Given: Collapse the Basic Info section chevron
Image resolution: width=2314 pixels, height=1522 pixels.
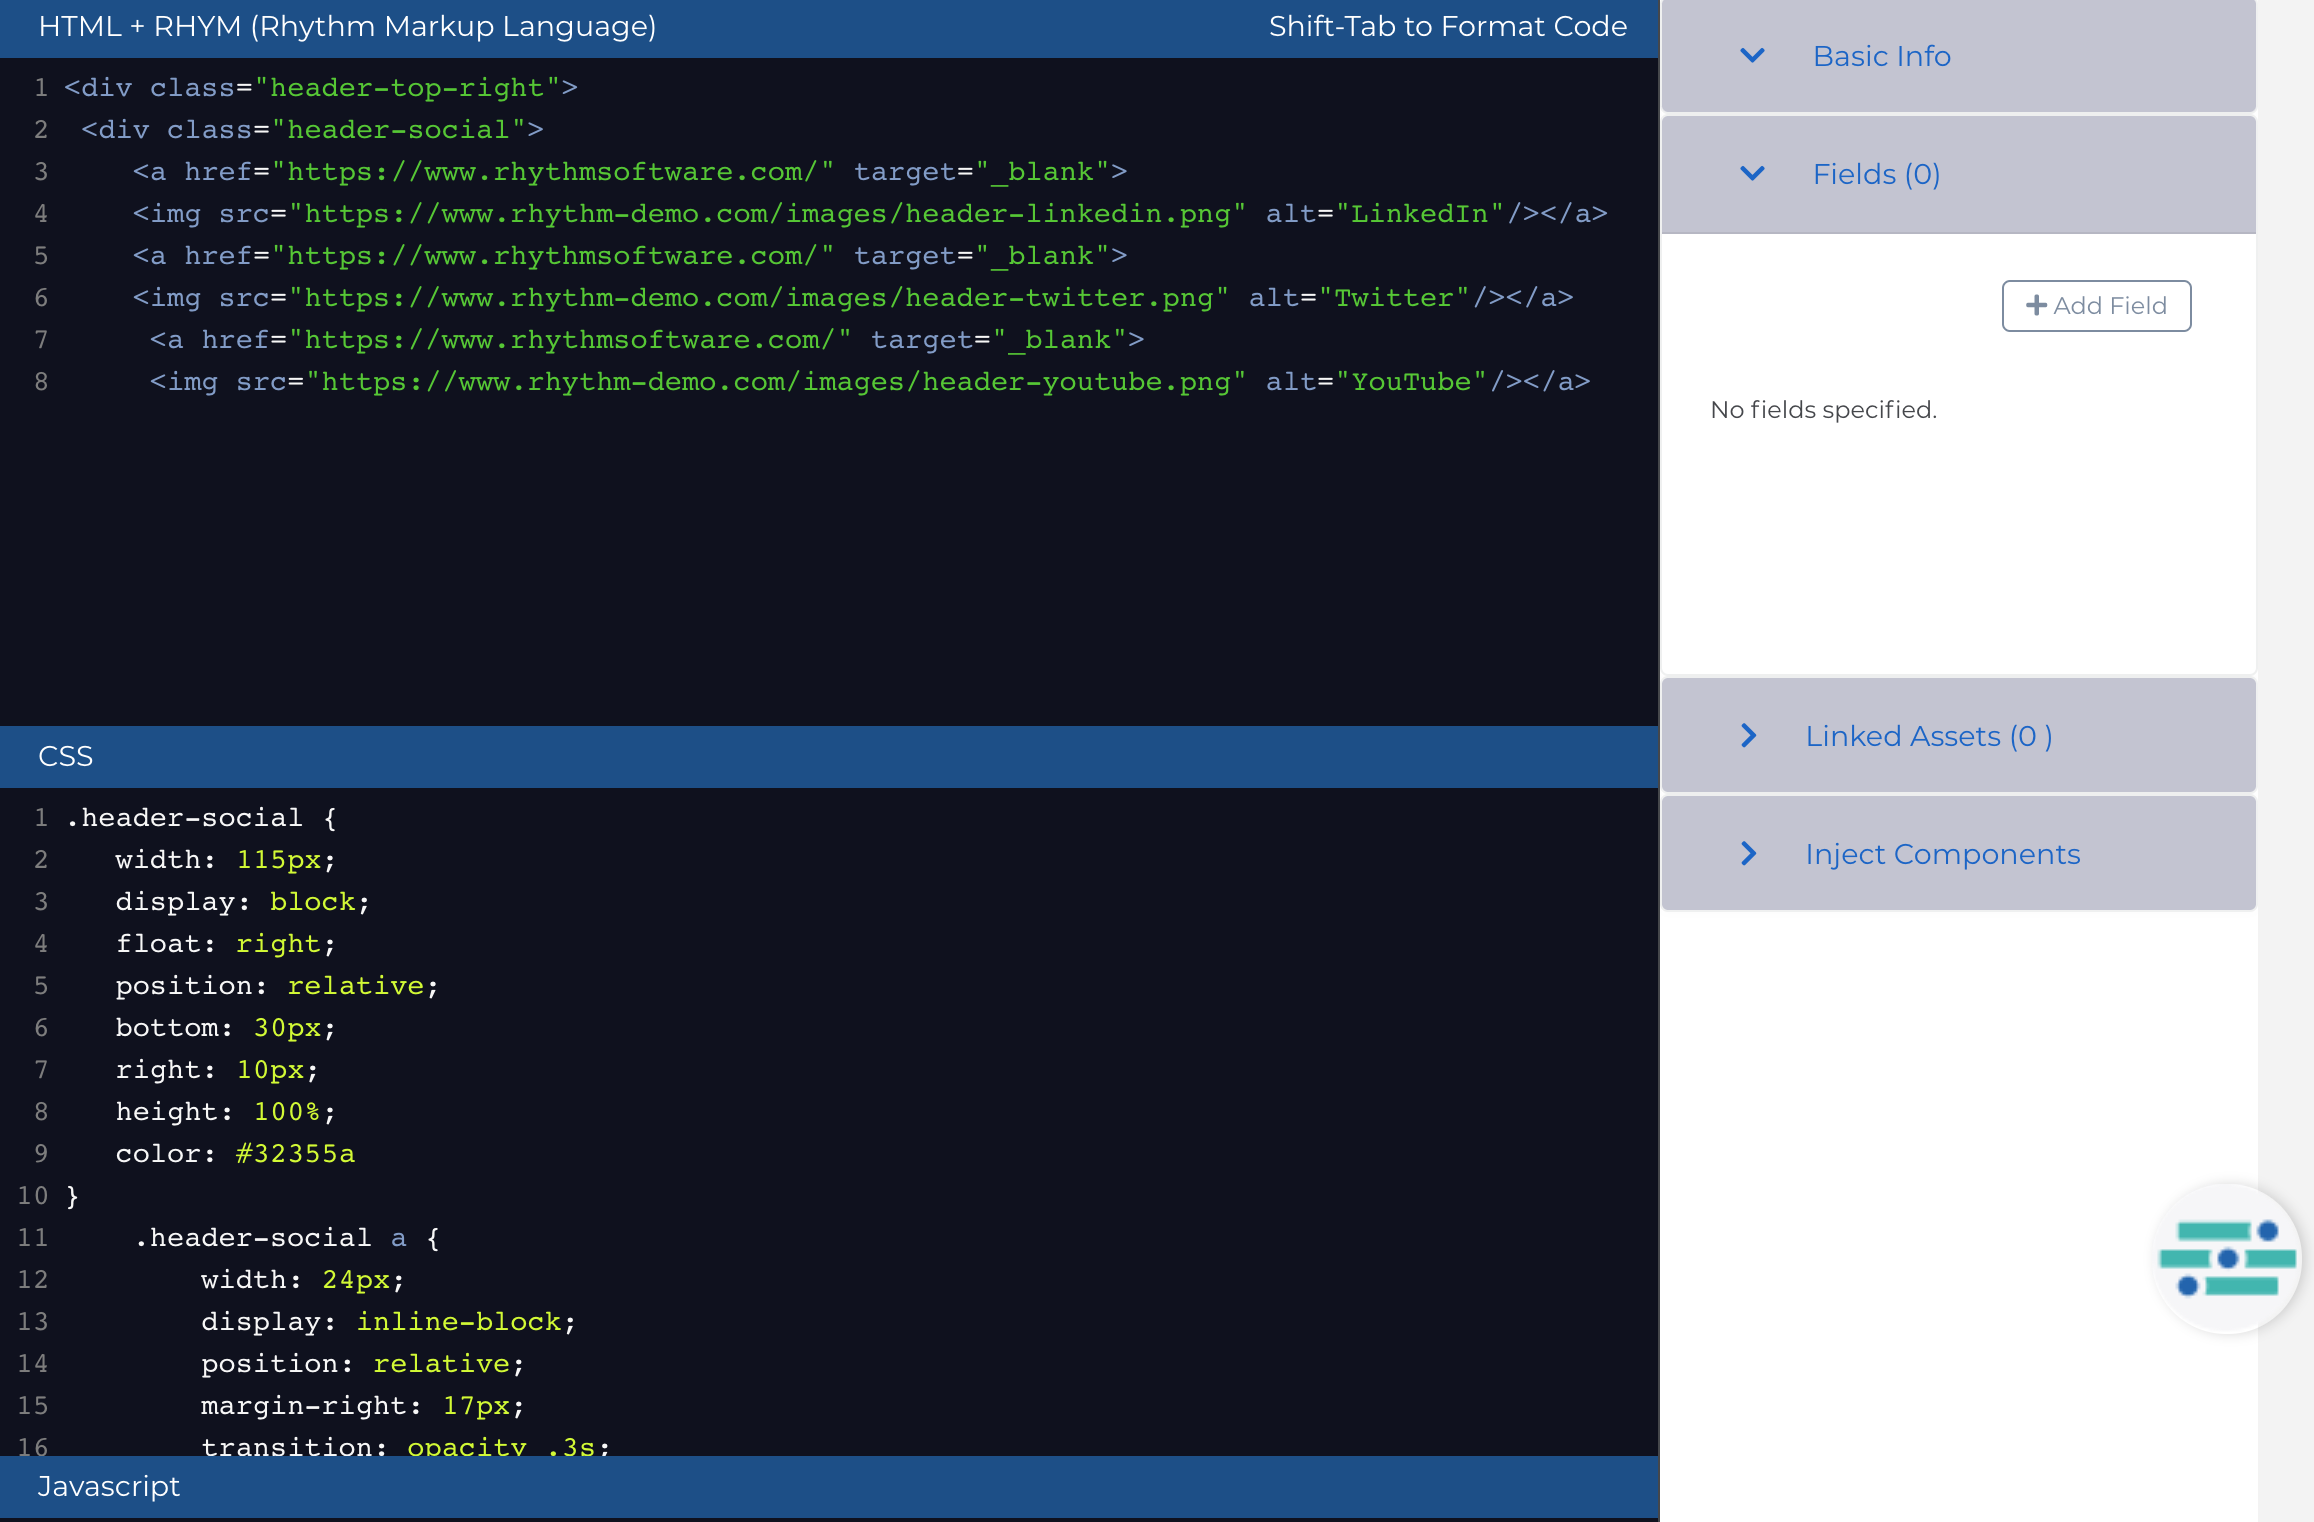Looking at the screenshot, I should [x=1752, y=56].
